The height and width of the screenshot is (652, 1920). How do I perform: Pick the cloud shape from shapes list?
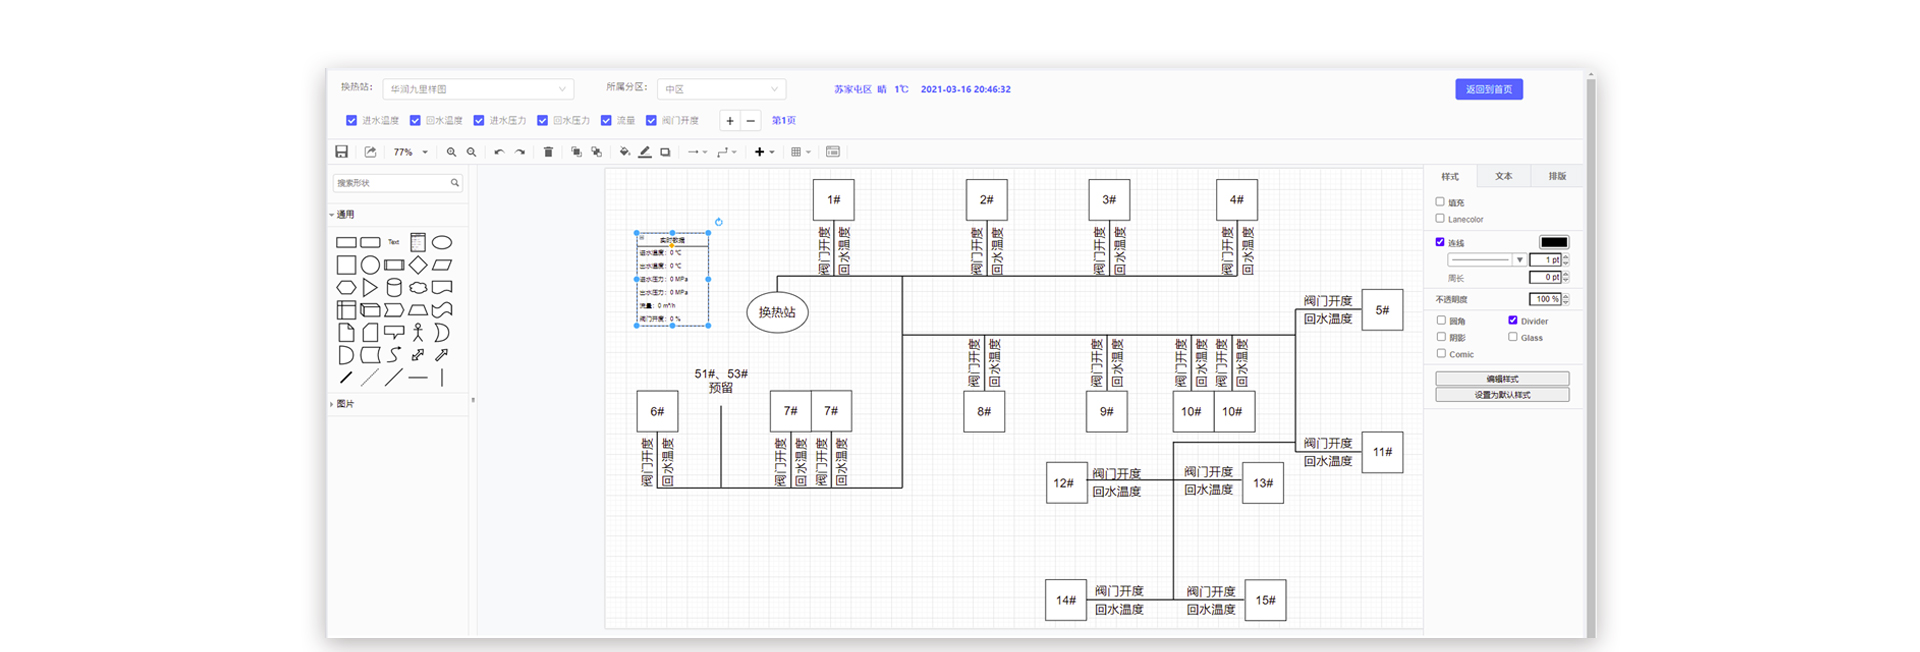tap(418, 288)
